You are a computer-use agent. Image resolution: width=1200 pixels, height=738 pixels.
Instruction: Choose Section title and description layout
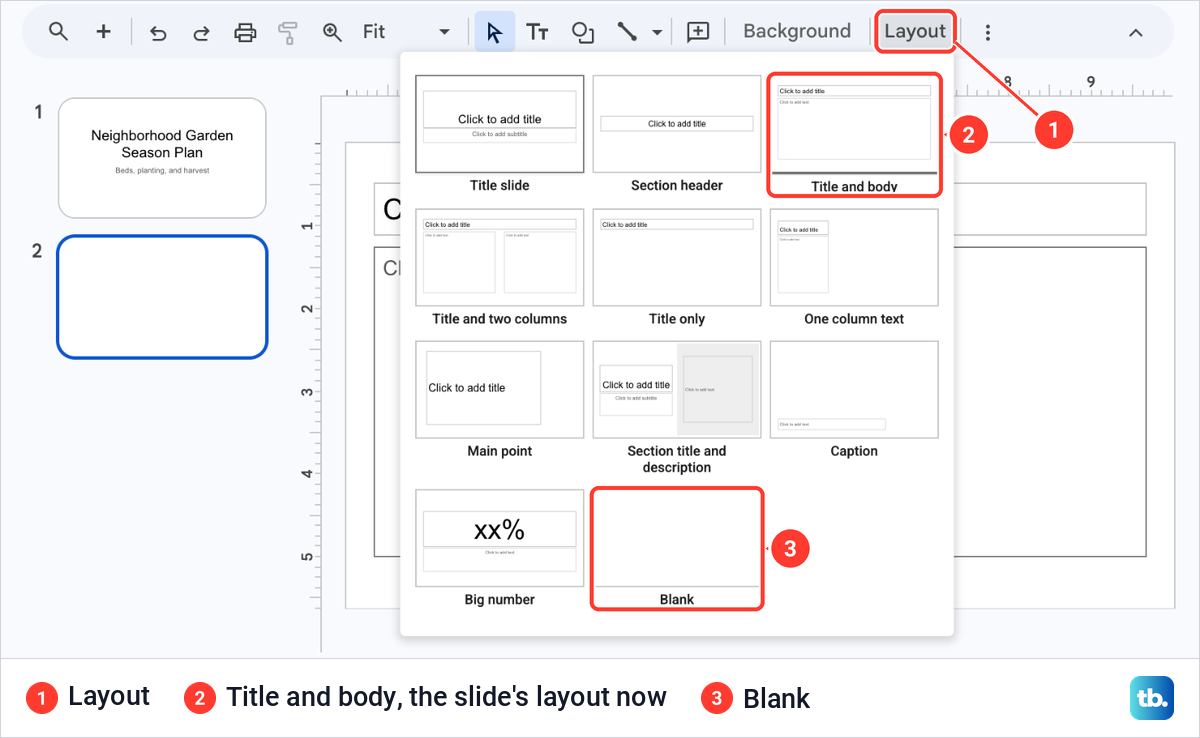click(677, 407)
